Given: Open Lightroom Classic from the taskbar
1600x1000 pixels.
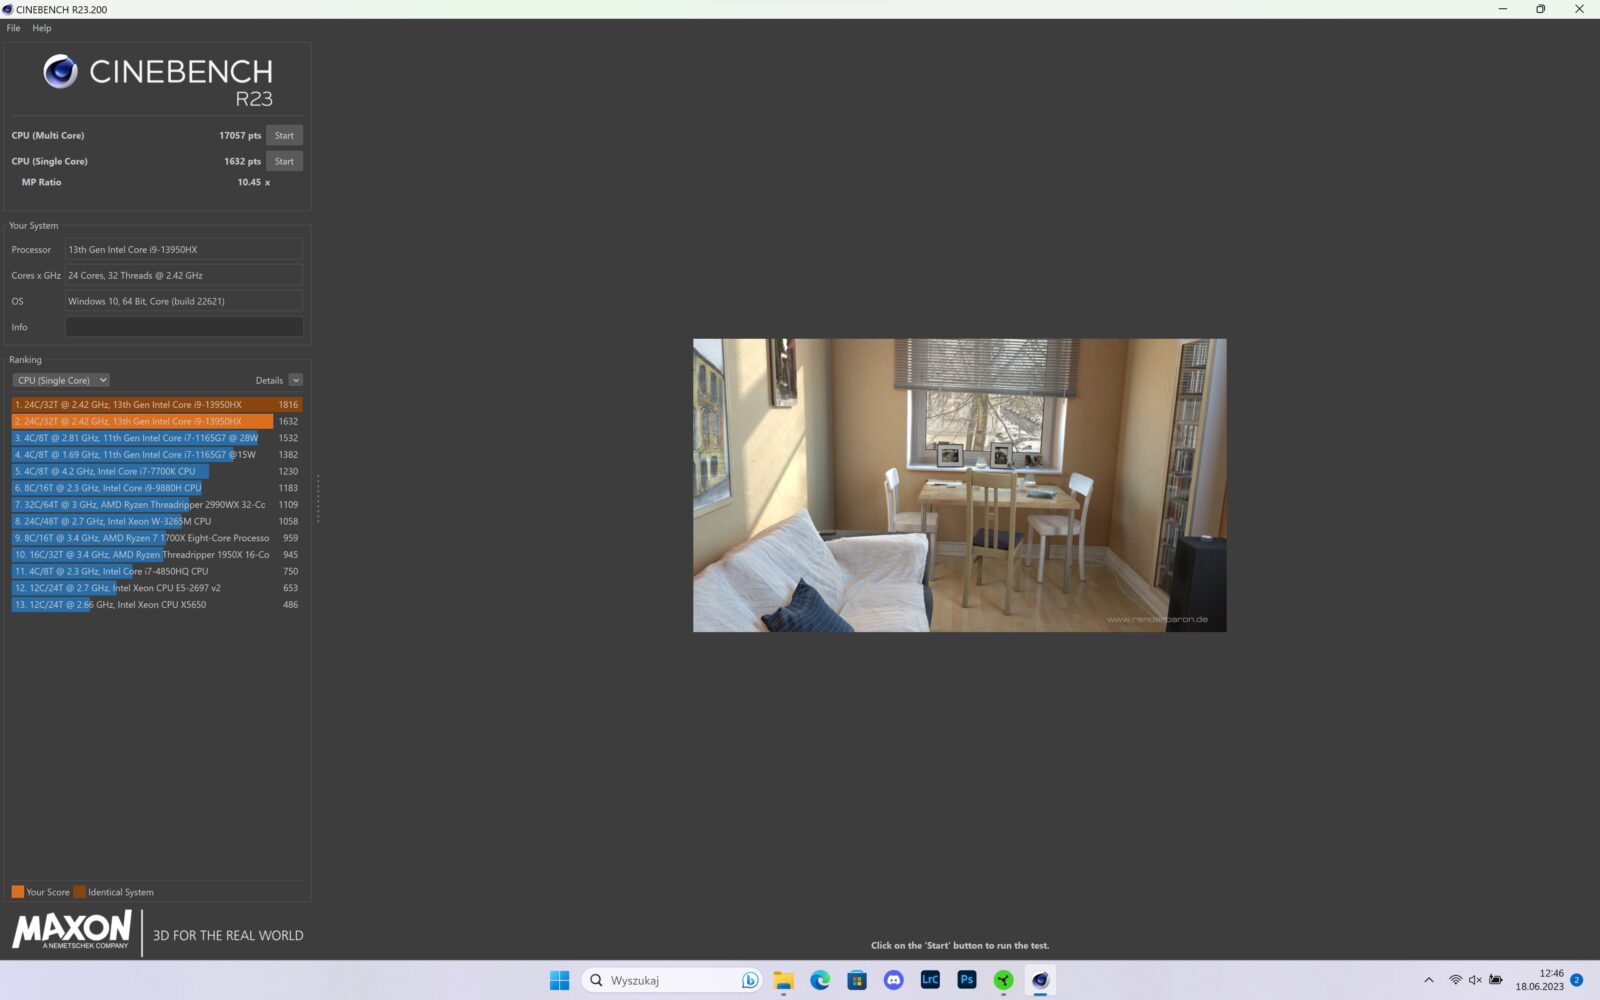Looking at the screenshot, I should pyautogui.click(x=930, y=980).
